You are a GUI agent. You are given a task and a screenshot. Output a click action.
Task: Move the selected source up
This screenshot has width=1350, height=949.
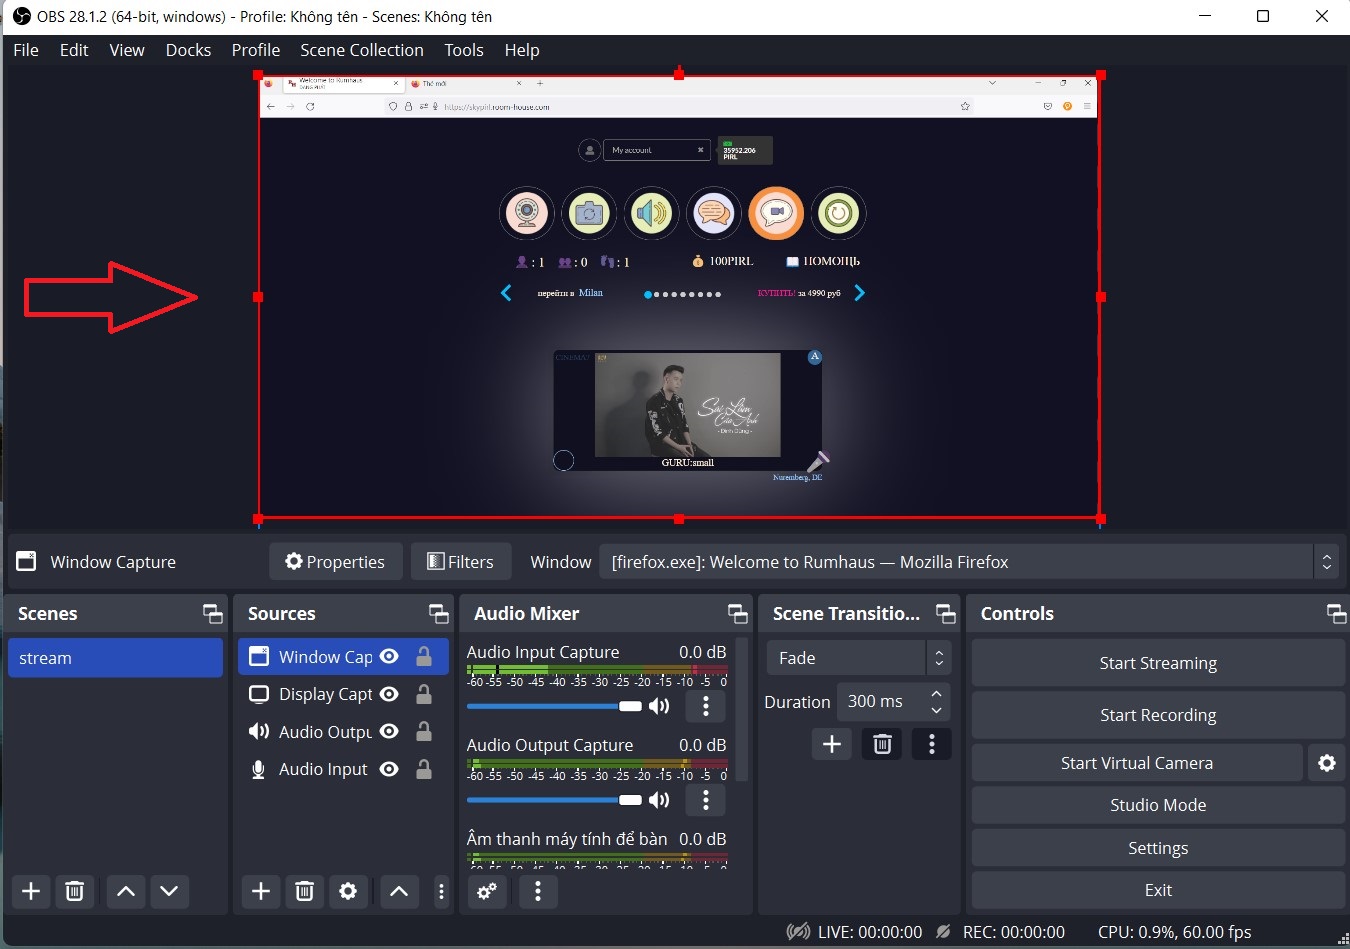coord(399,891)
